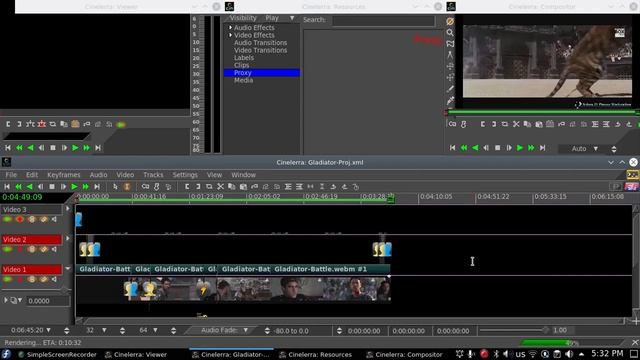This screenshot has height=360, width=640.
Task: Open the track height 64 dropdown
Action: point(155,330)
